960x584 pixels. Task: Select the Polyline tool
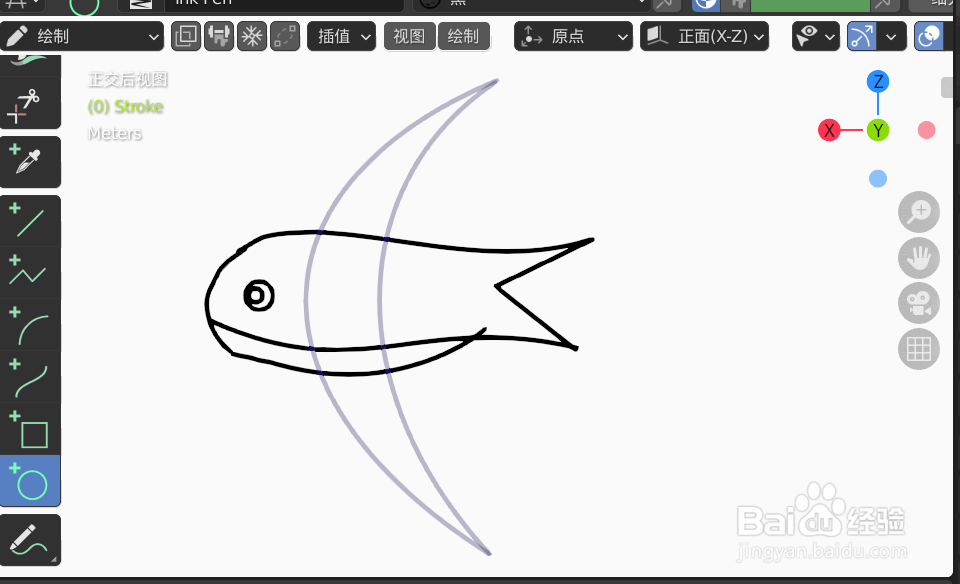pyautogui.click(x=30, y=272)
